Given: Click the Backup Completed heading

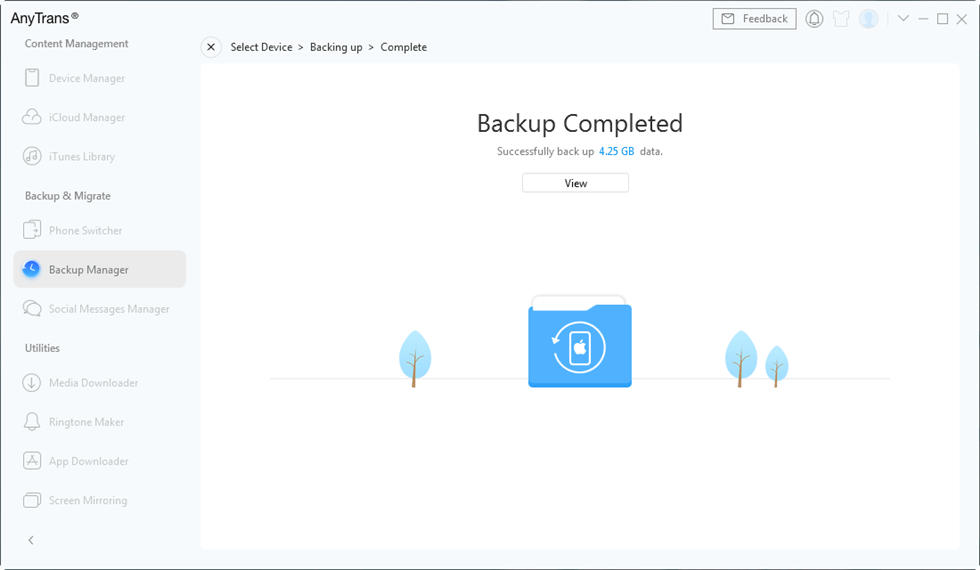Looking at the screenshot, I should tap(580, 124).
